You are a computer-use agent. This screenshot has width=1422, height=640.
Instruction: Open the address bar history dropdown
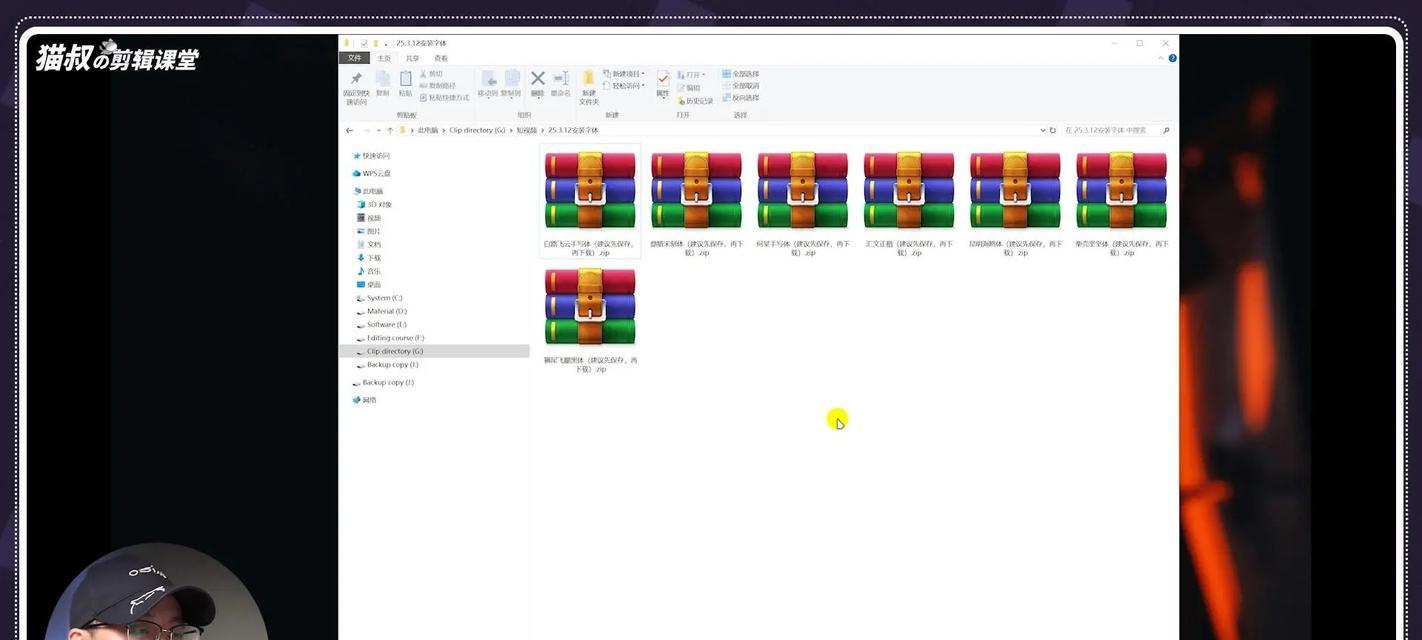[1043, 130]
